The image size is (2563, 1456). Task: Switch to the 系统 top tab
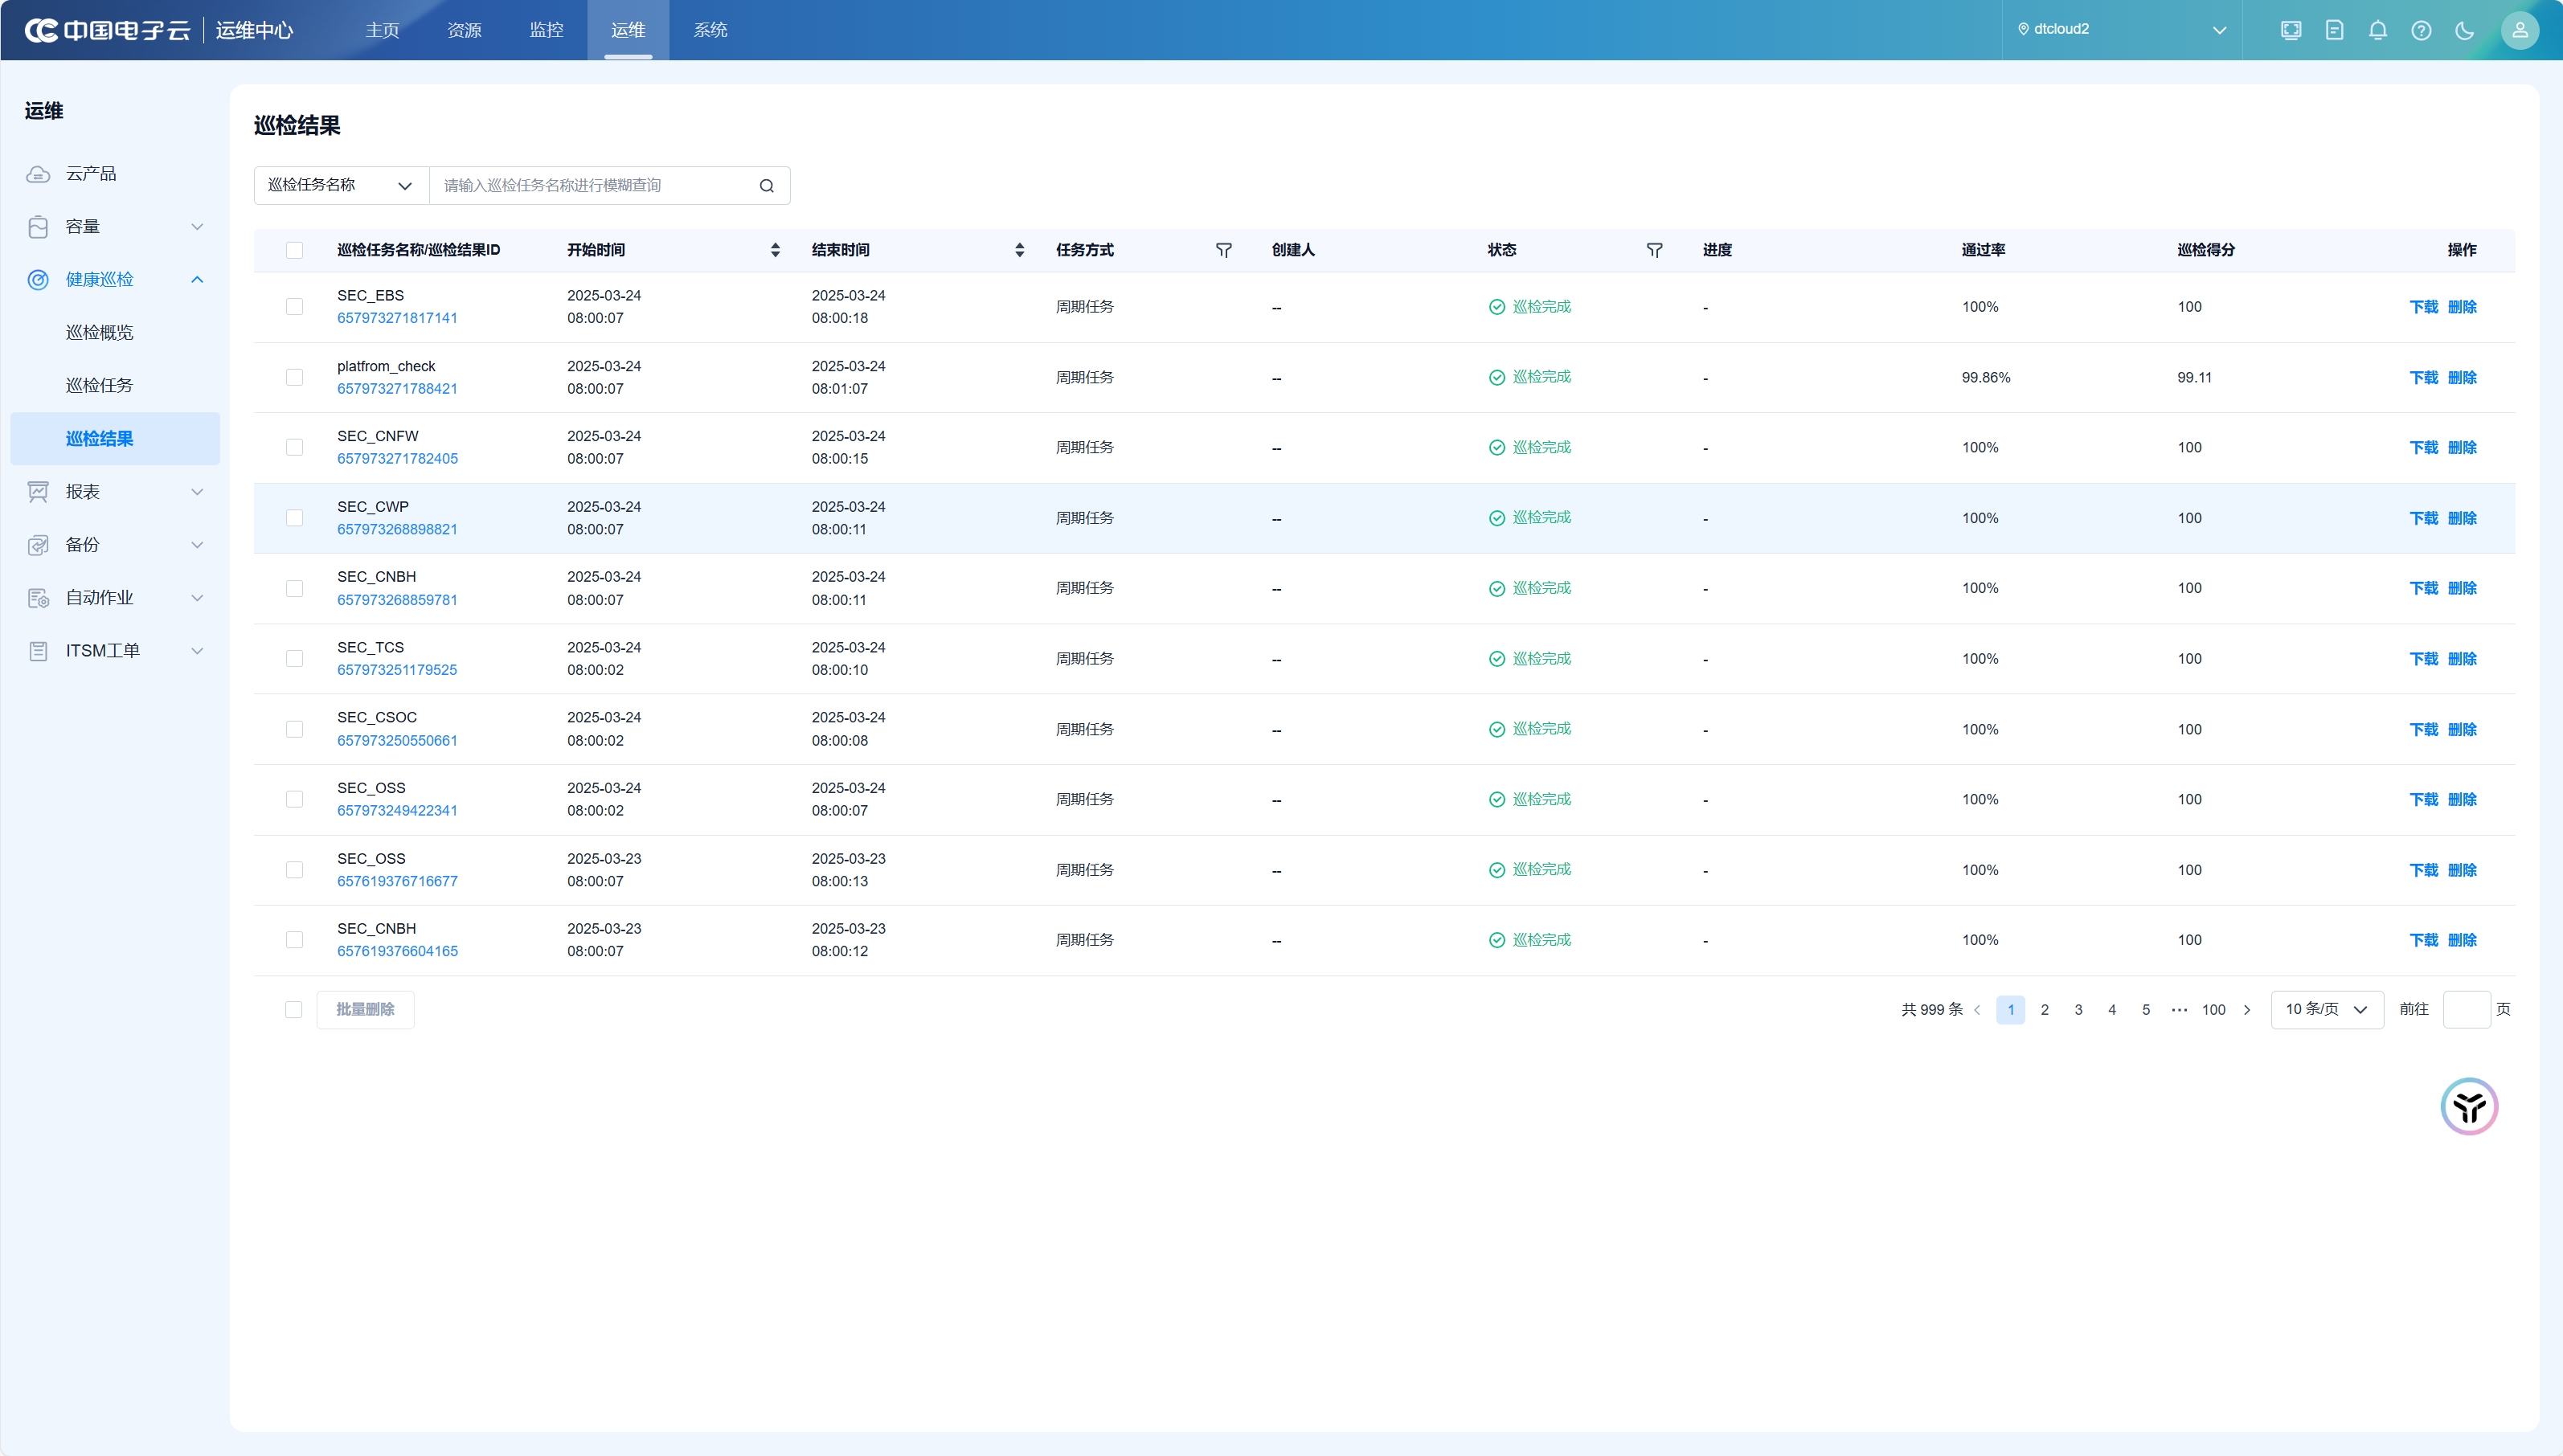click(x=710, y=30)
